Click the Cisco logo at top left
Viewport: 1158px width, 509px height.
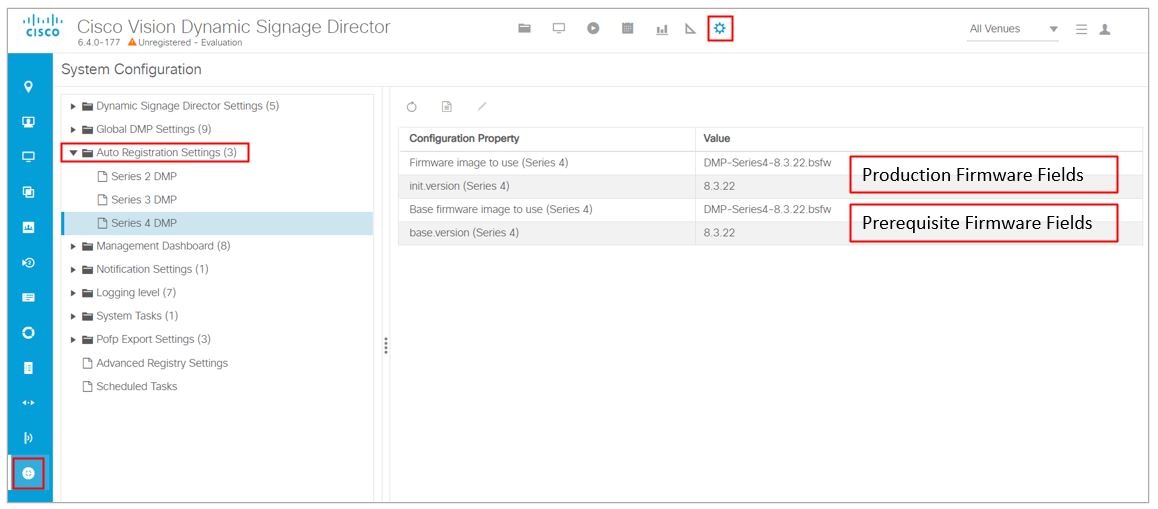(43, 28)
